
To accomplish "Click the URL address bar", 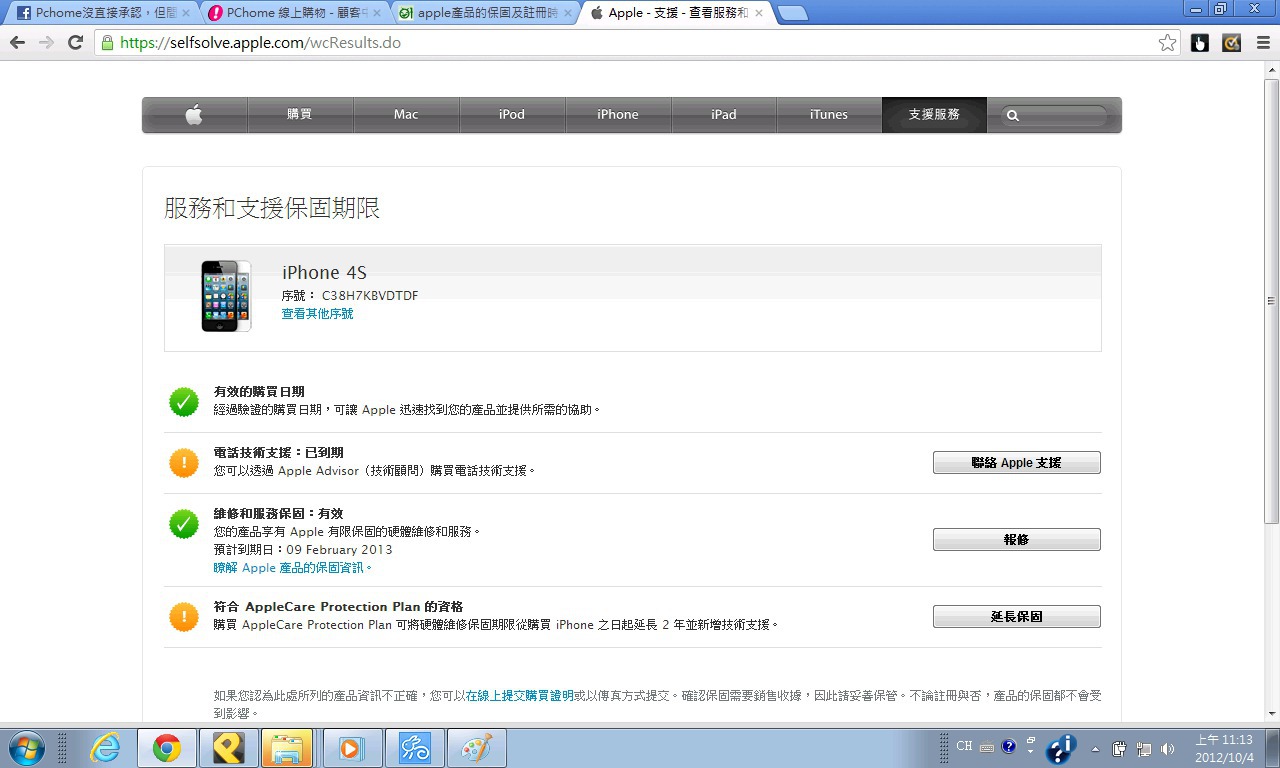I will pyautogui.click(x=636, y=43).
